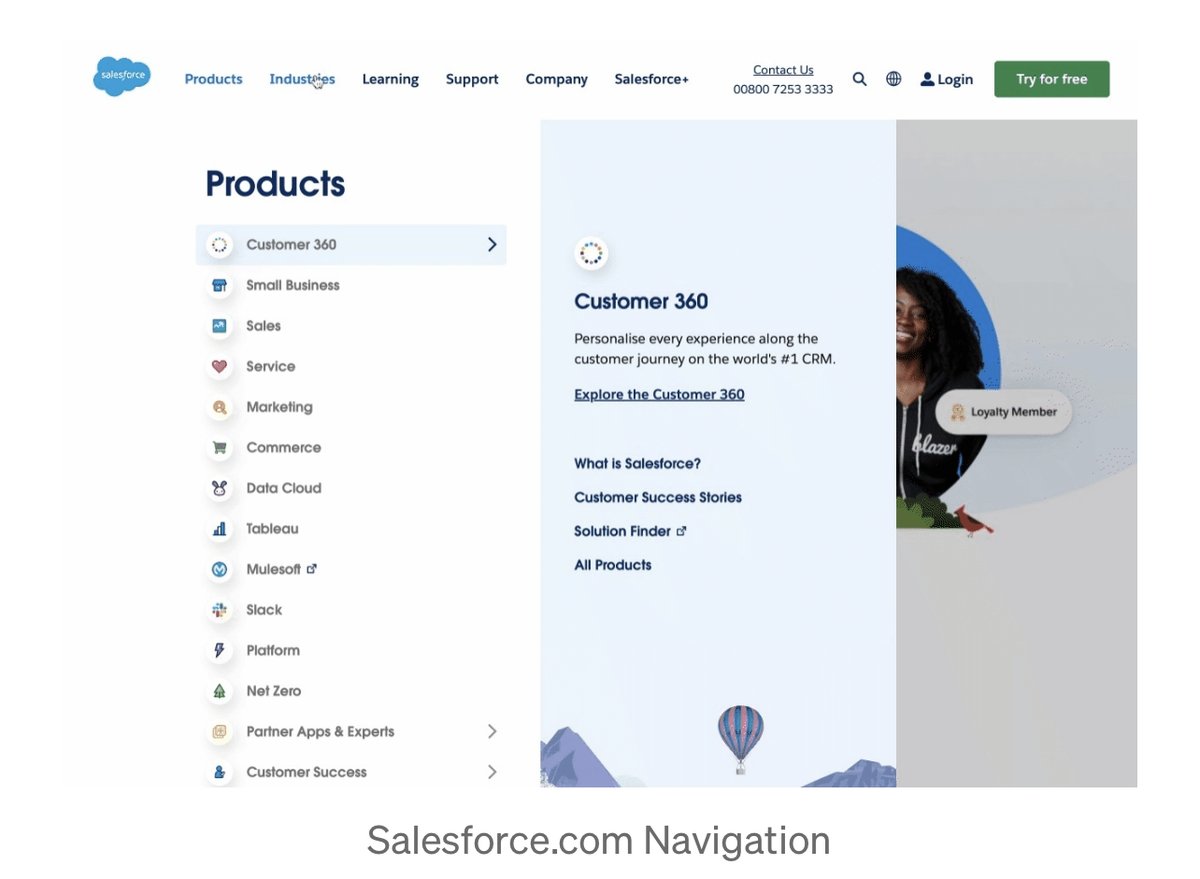Click the Try for free button
The height and width of the screenshot is (879, 1200).
click(1051, 79)
